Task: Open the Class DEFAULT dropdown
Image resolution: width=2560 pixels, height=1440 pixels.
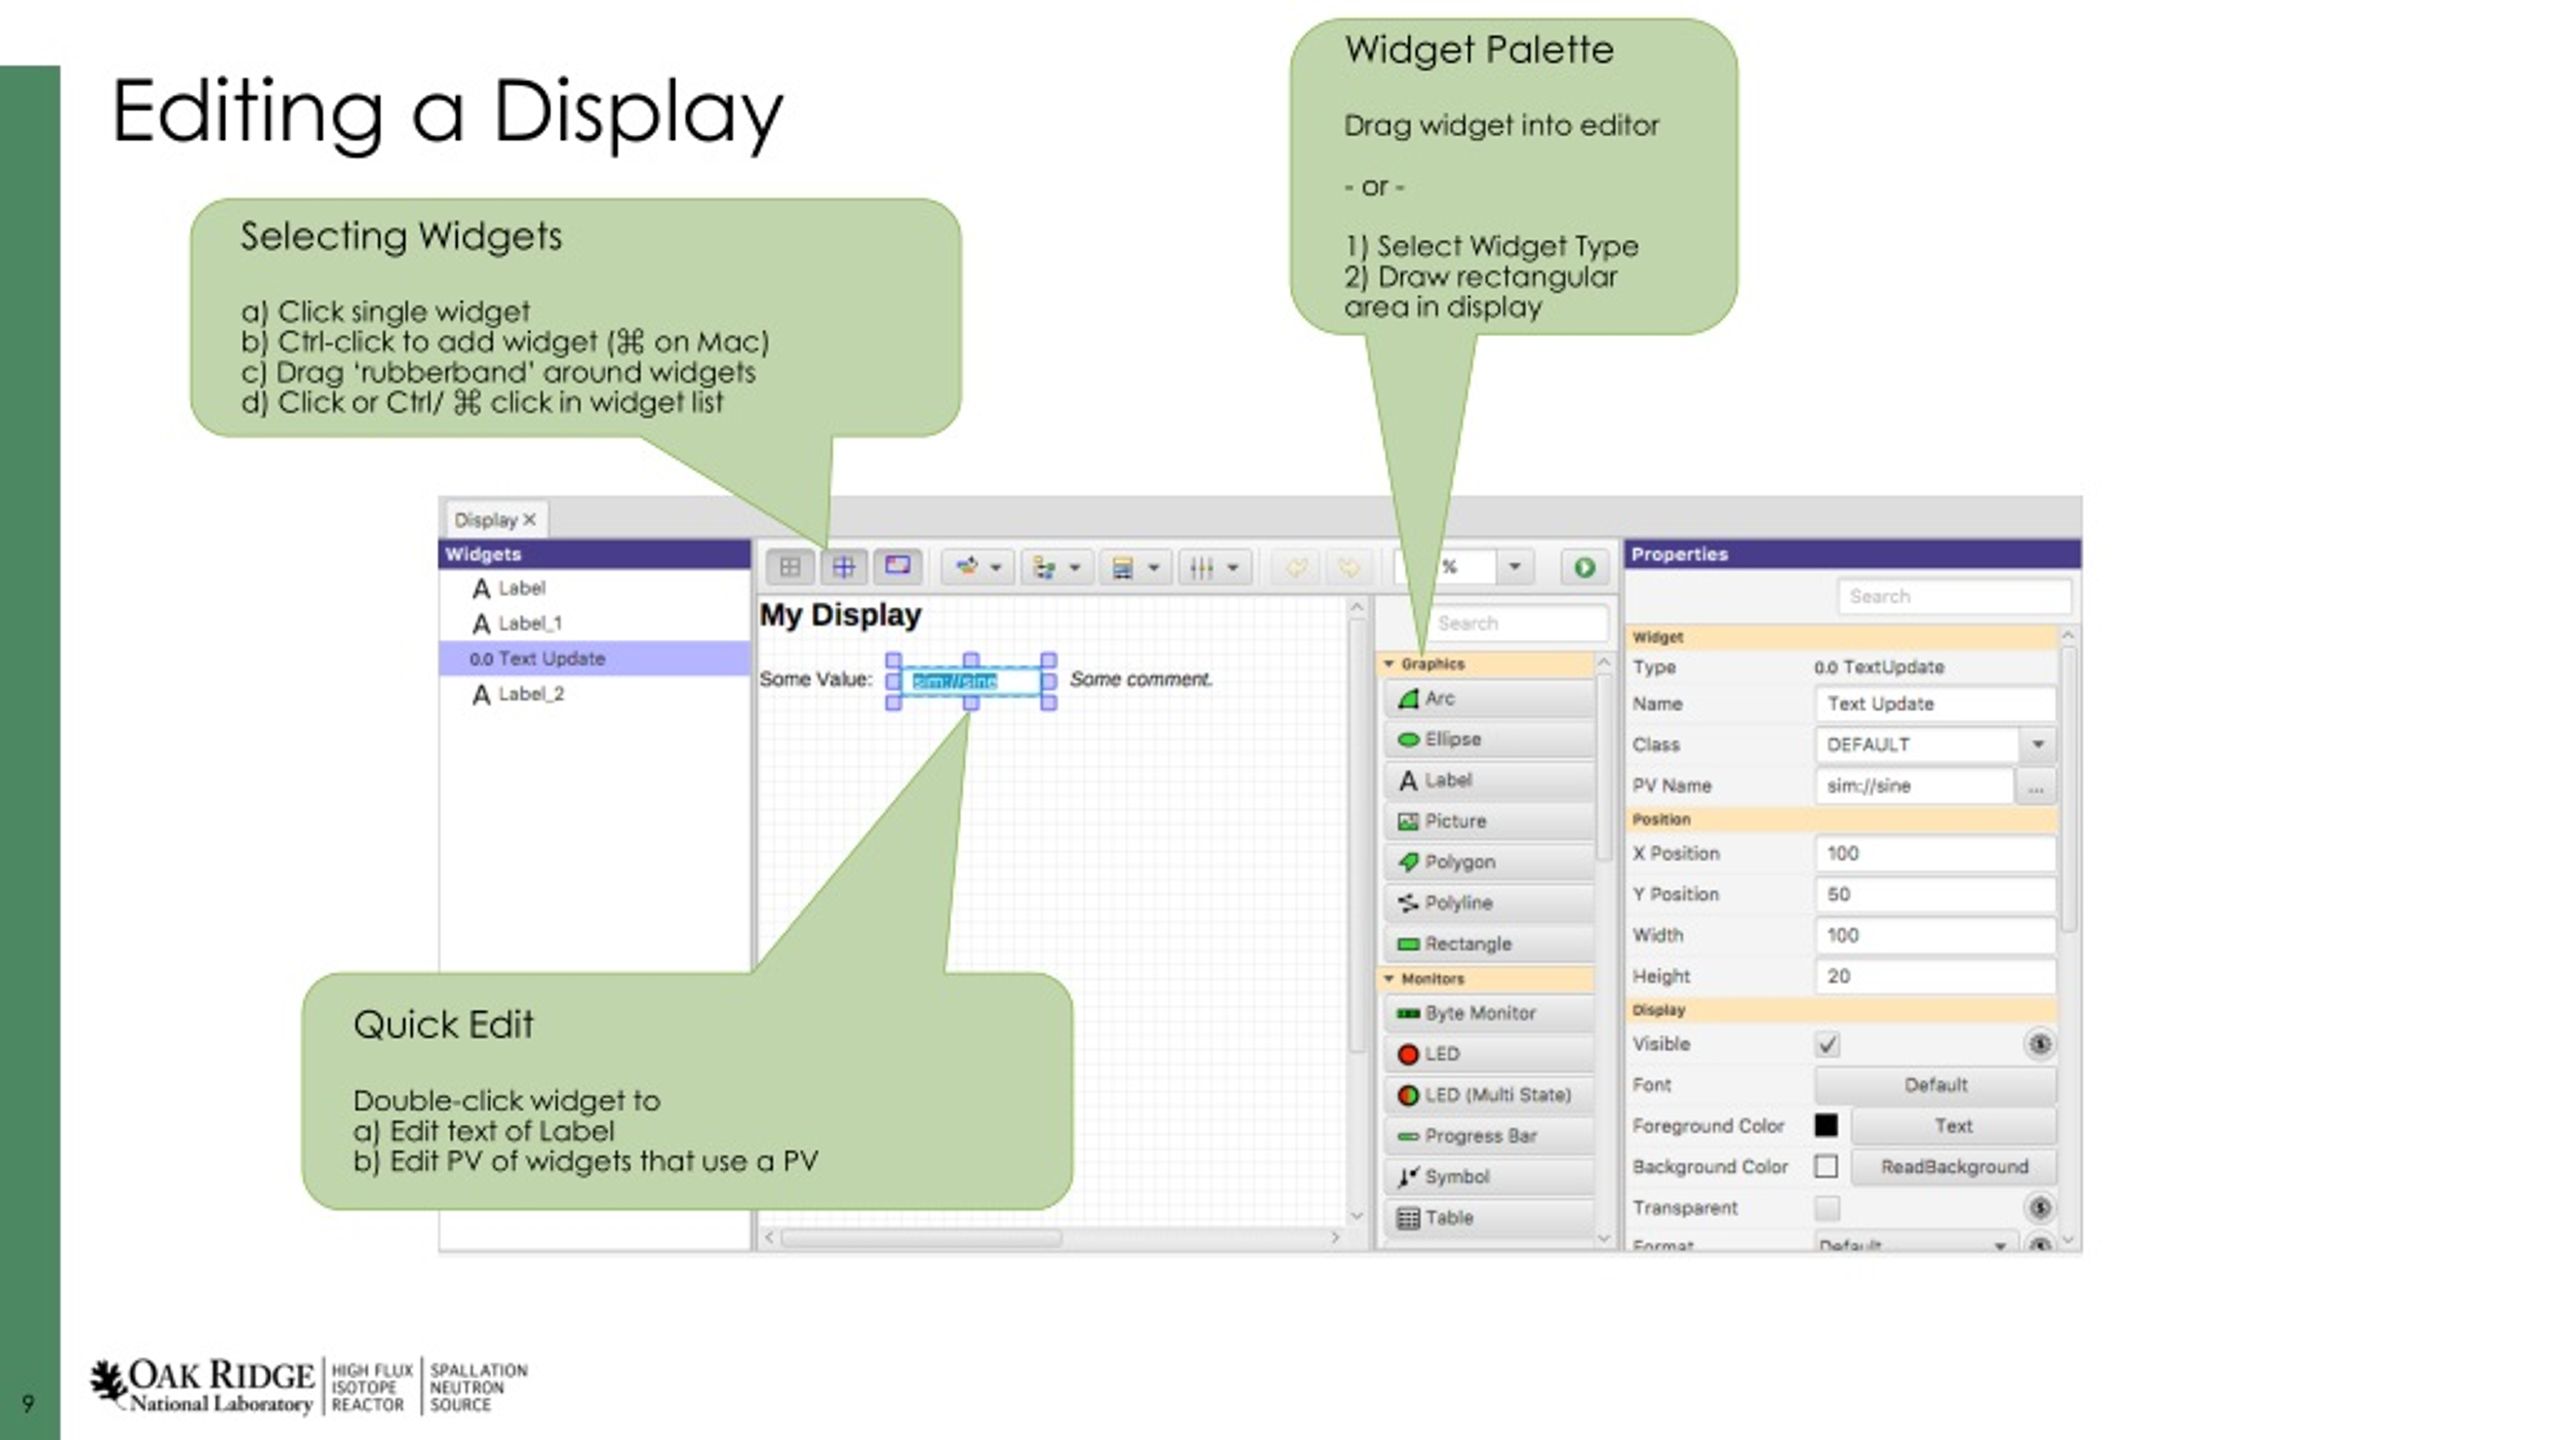Action: click(2037, 745)
